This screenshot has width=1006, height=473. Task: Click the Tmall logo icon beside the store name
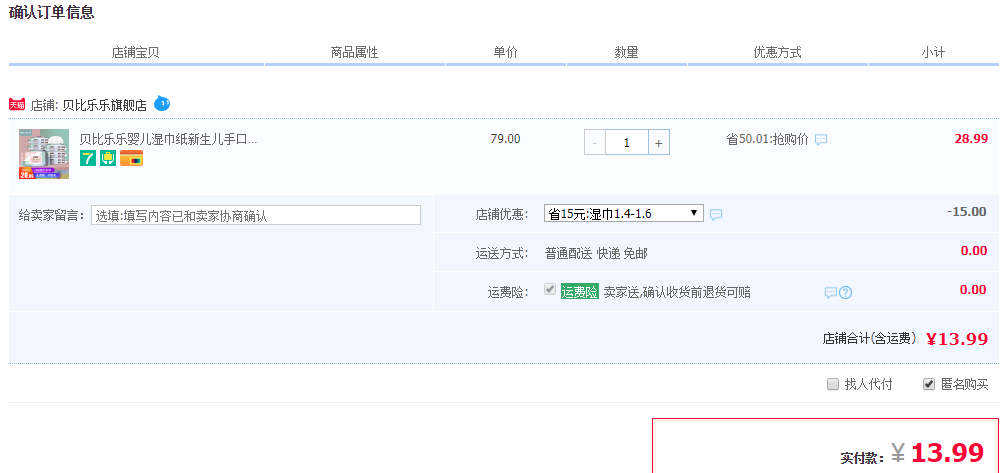(x=17, y=104)
